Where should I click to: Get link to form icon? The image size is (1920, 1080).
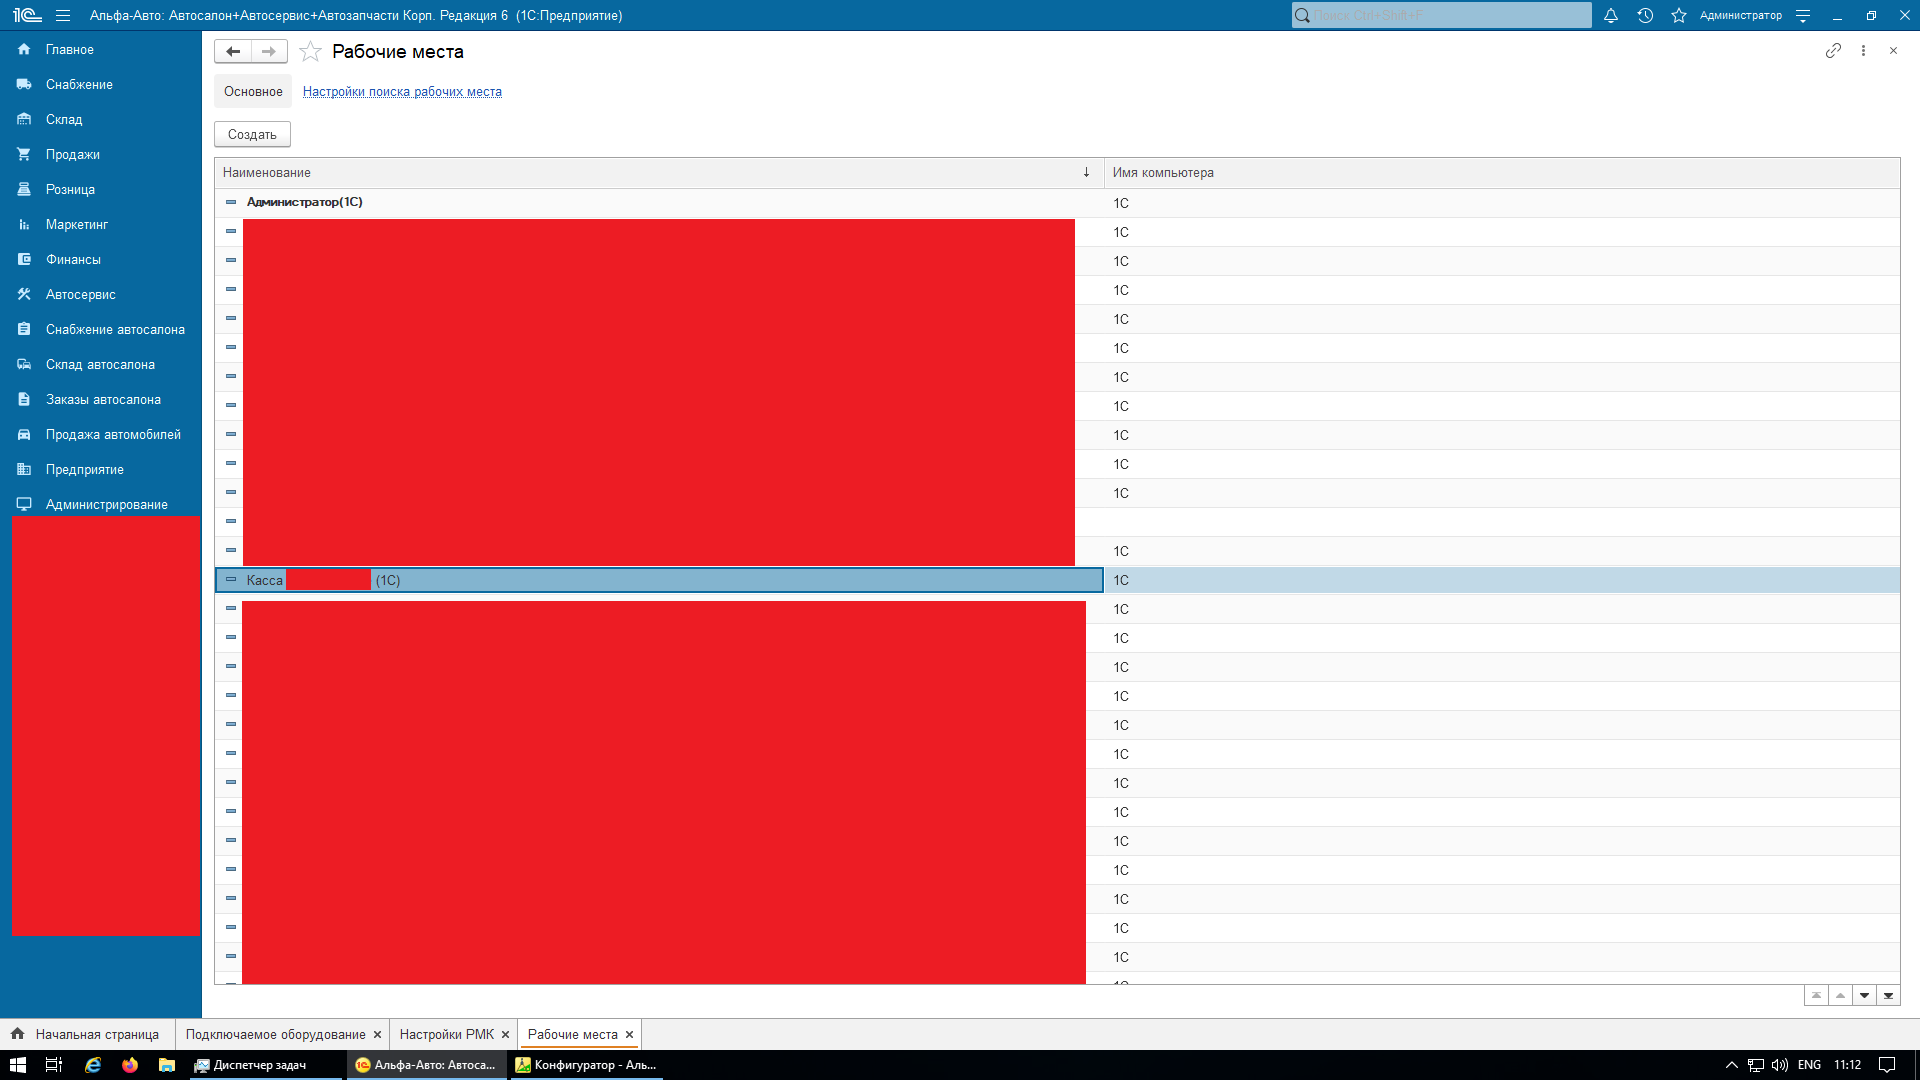(x=1833, y=50)
